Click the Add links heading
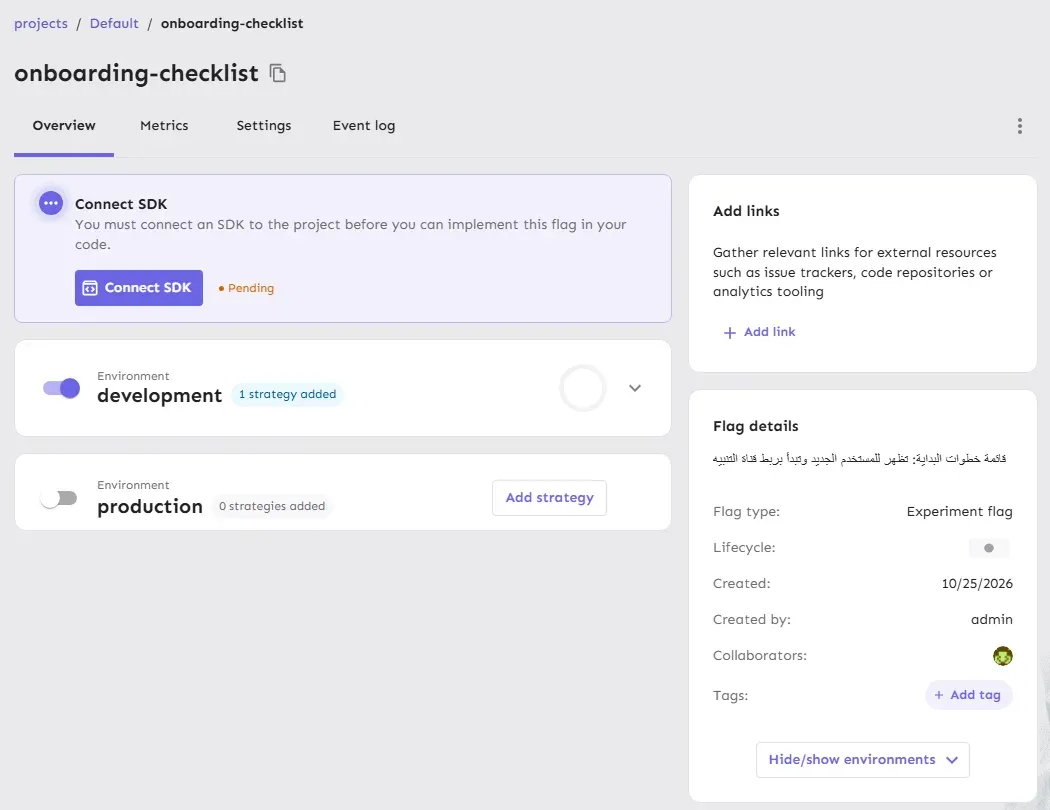This screenshot has height=810, width=1050. pos(746,212)
